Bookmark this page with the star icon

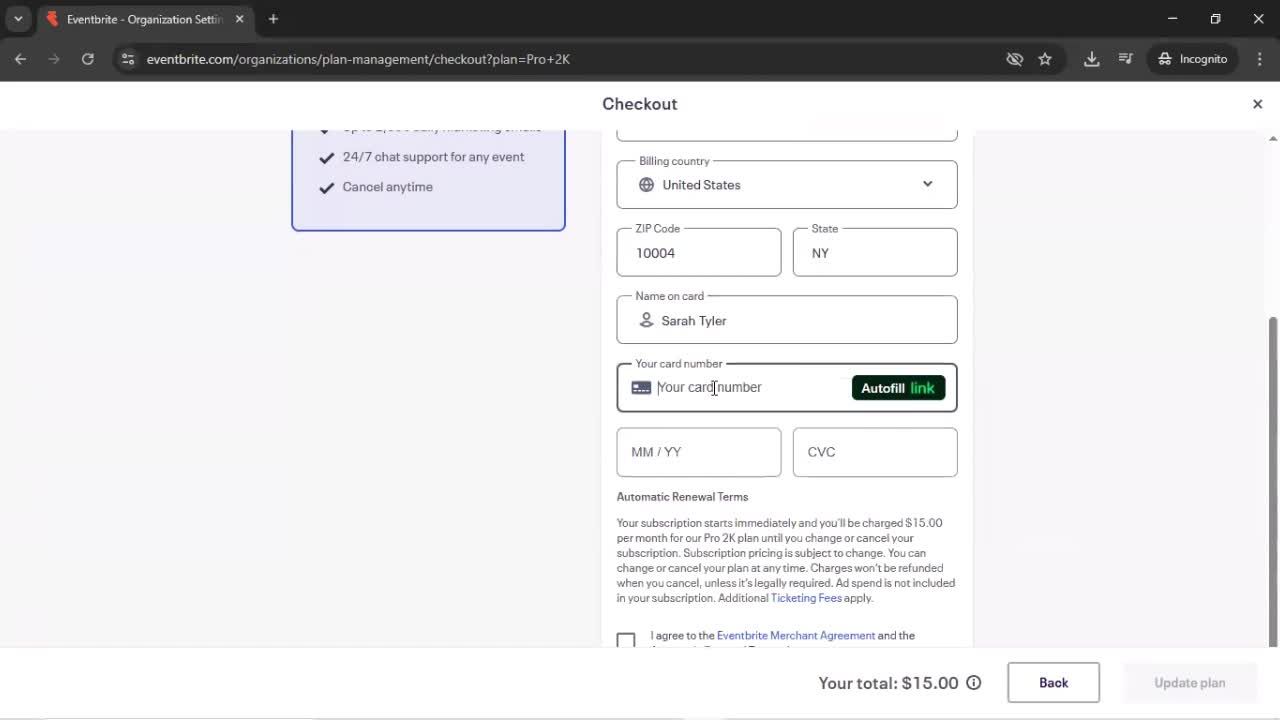coord(1045,59)
